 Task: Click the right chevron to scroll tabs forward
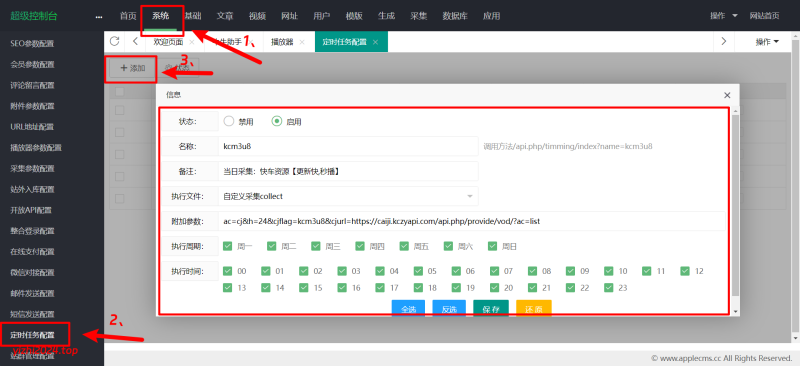pos(723,42)
